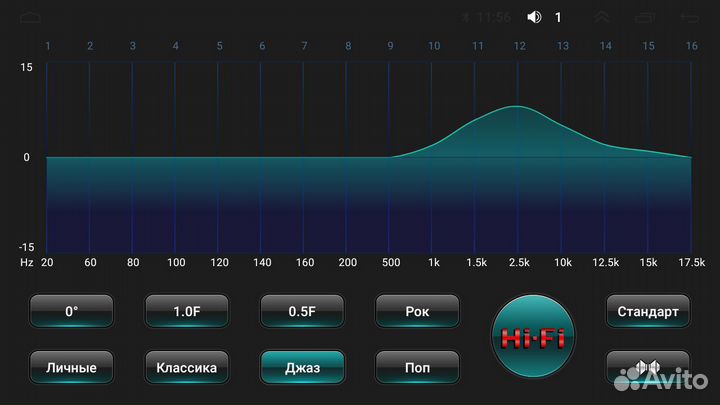Viewport: 720px width, 405px height.
Task: Adjust band 16 slider at 17.5k
Action: tap(691, 157)
